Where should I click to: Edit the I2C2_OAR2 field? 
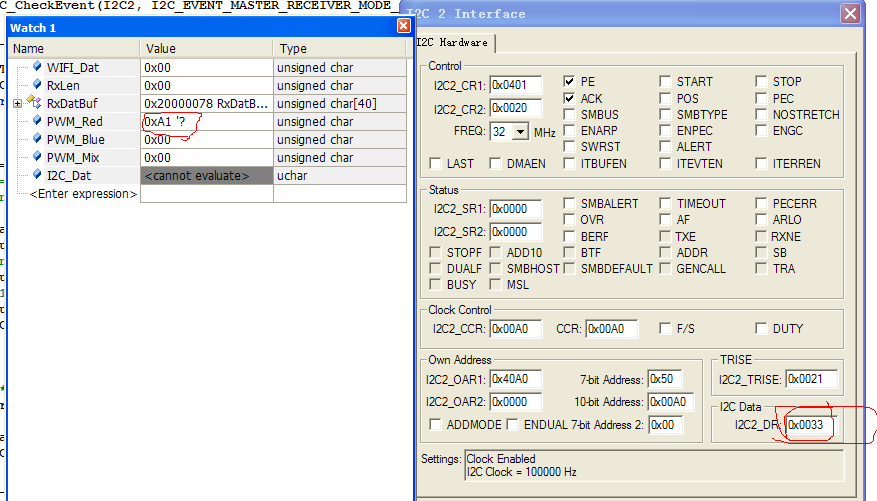coord(516,402)
